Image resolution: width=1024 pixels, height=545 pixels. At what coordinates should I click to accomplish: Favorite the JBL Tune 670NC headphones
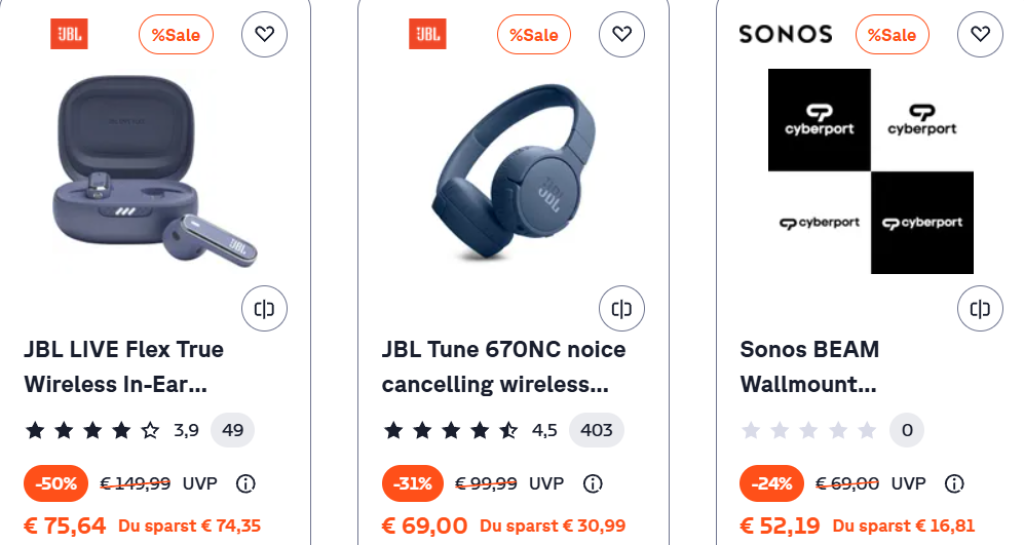(x=622, y=34)
